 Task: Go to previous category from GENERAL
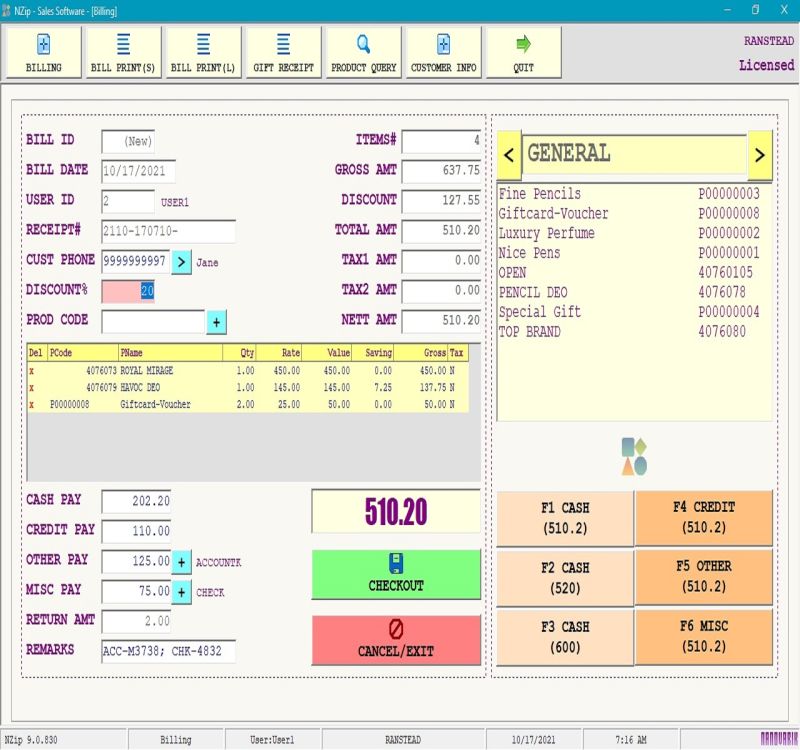pyautogui.click(x=509, y=155)
